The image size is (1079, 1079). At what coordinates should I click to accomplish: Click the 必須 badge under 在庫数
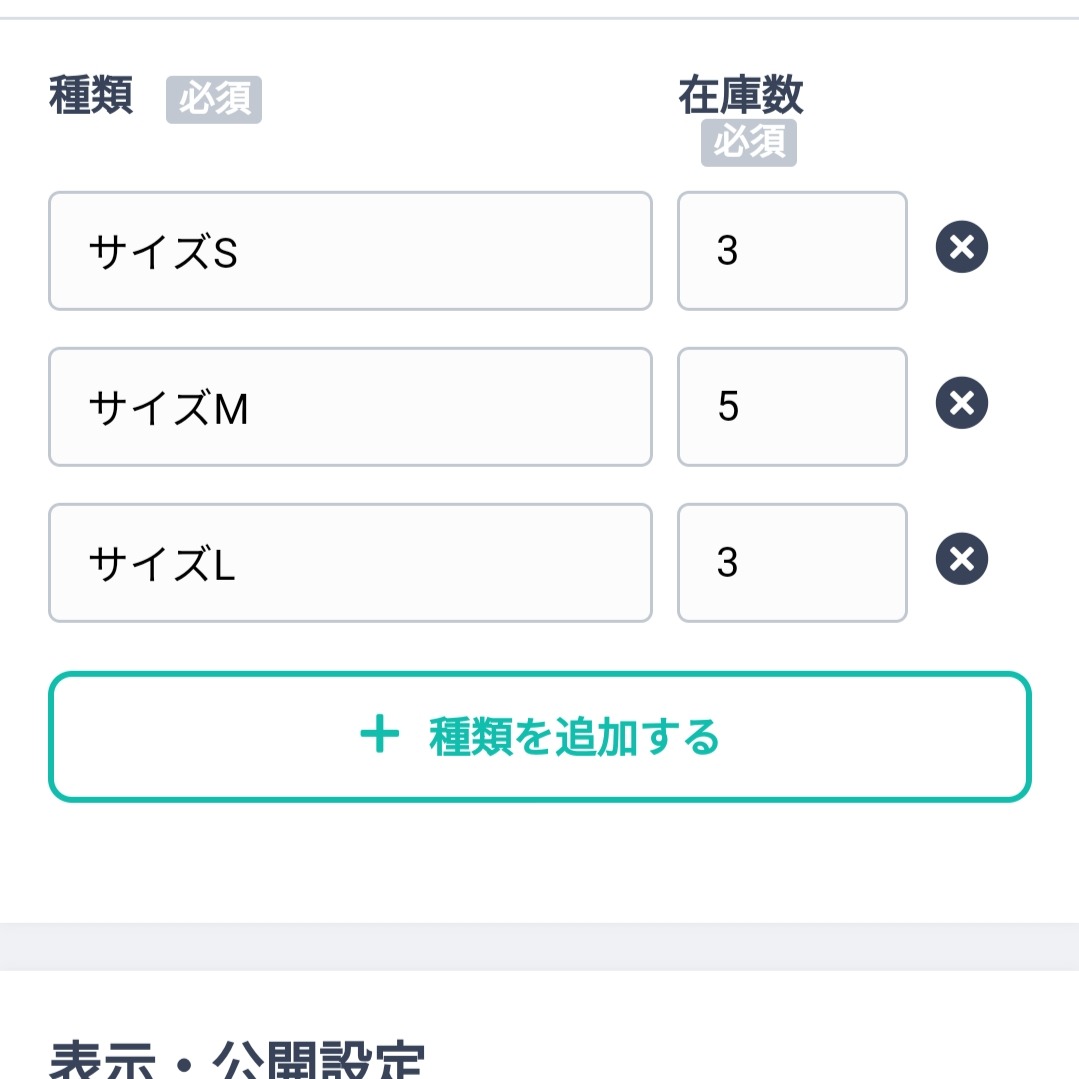[749, 142]
